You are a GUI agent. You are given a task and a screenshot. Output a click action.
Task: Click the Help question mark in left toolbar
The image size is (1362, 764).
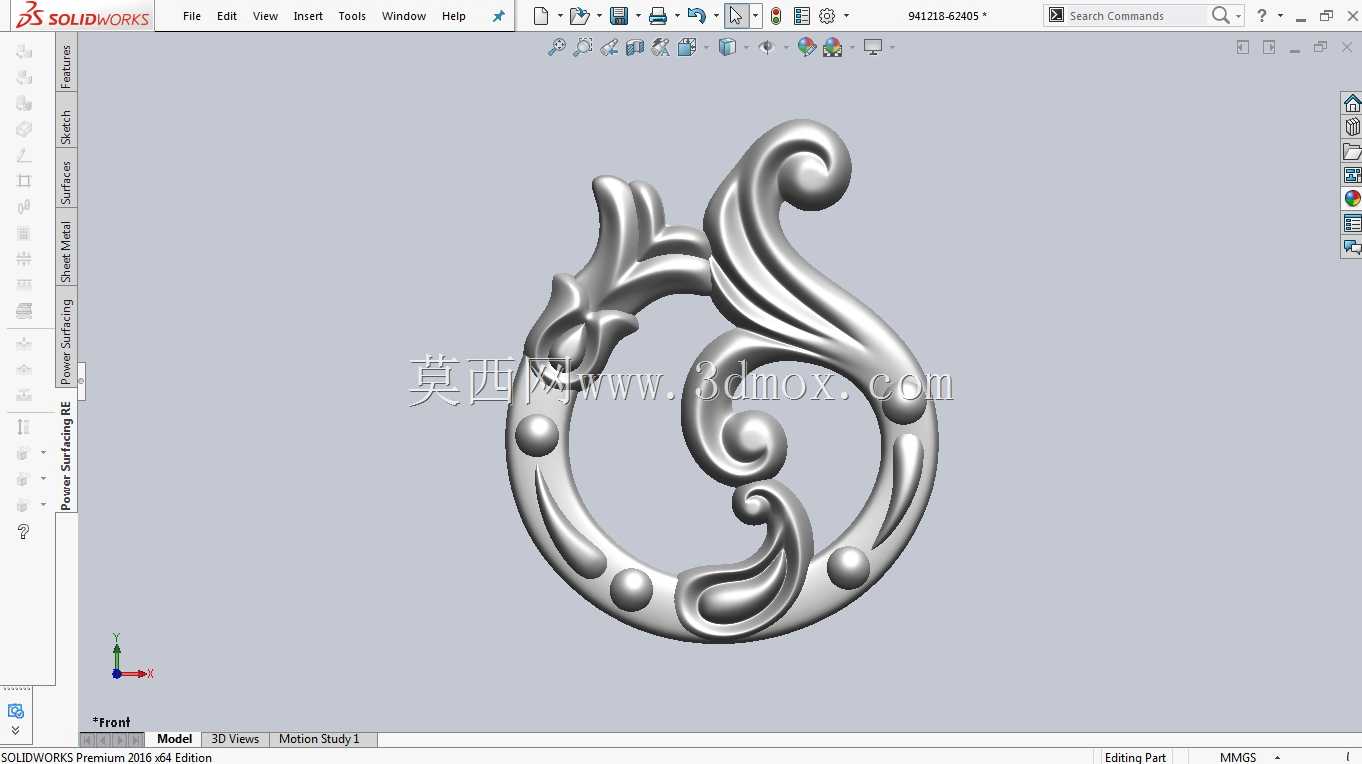pos(24,532)
